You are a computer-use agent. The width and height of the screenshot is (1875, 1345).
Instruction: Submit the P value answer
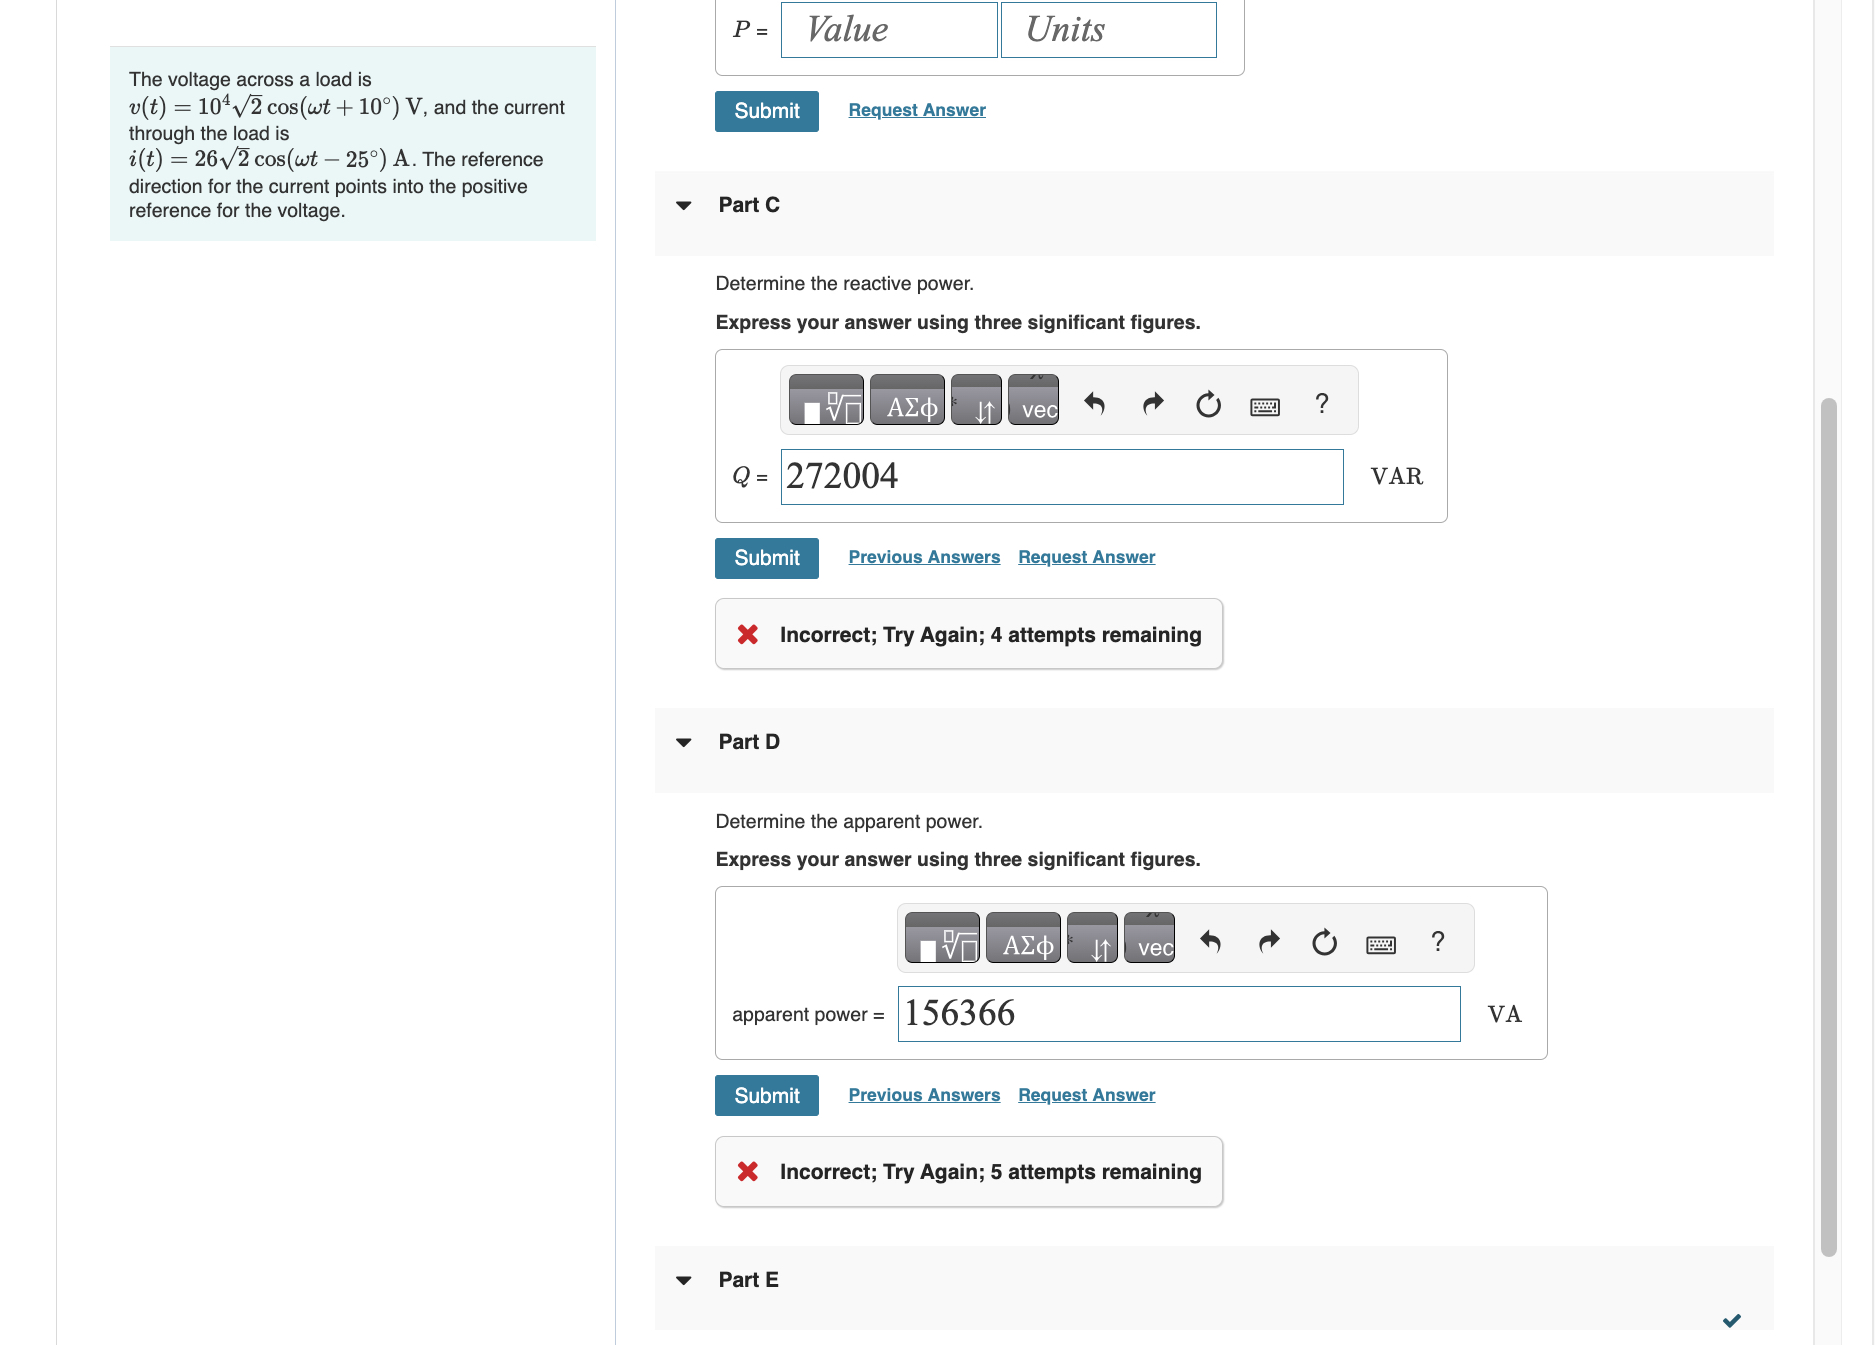[x=767, y=111]
